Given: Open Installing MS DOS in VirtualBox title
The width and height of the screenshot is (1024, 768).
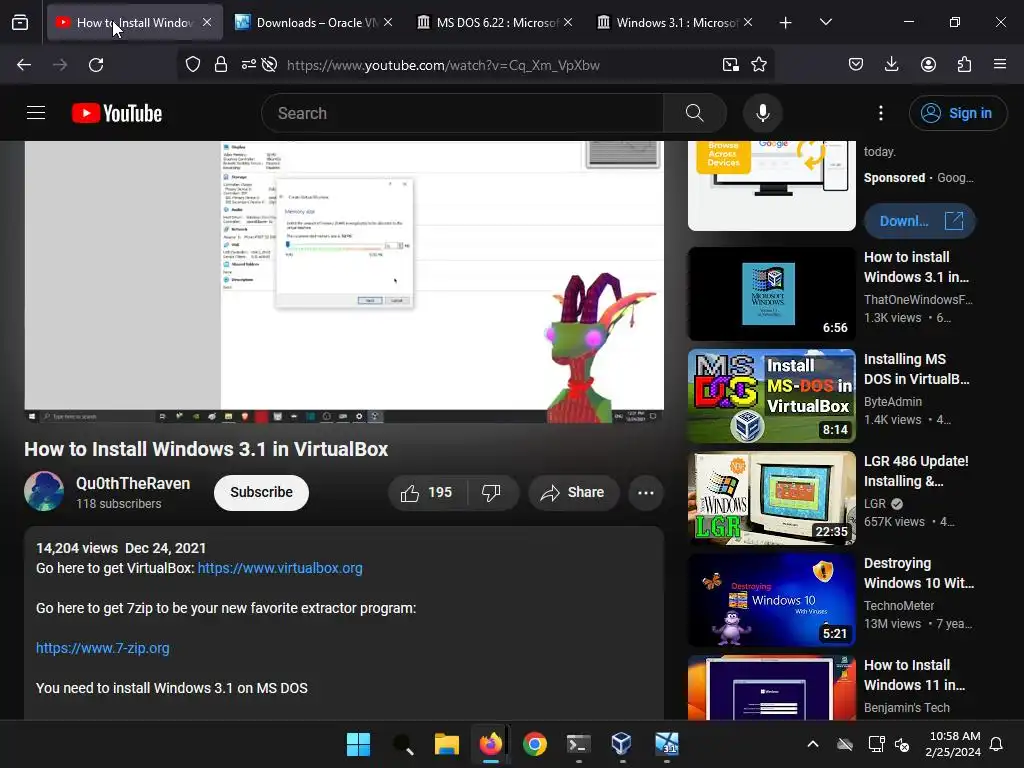Looking at the screenshot, I should point(916,369).
